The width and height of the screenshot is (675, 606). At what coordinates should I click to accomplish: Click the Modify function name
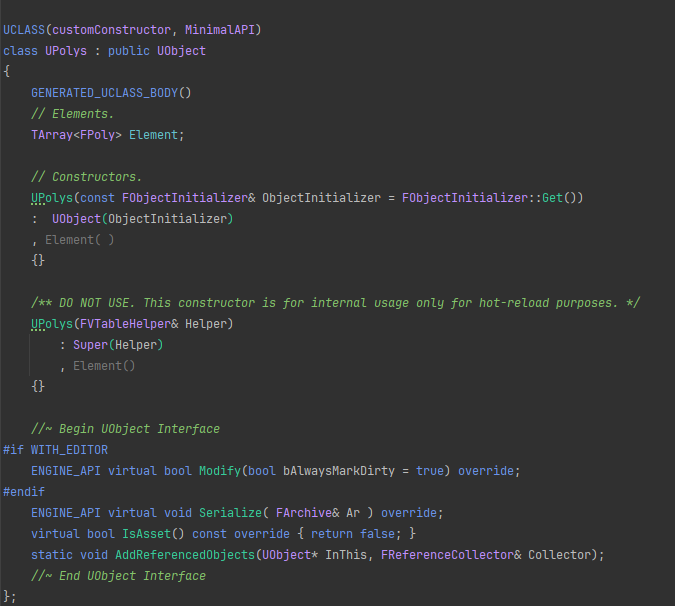pos(220,471)
